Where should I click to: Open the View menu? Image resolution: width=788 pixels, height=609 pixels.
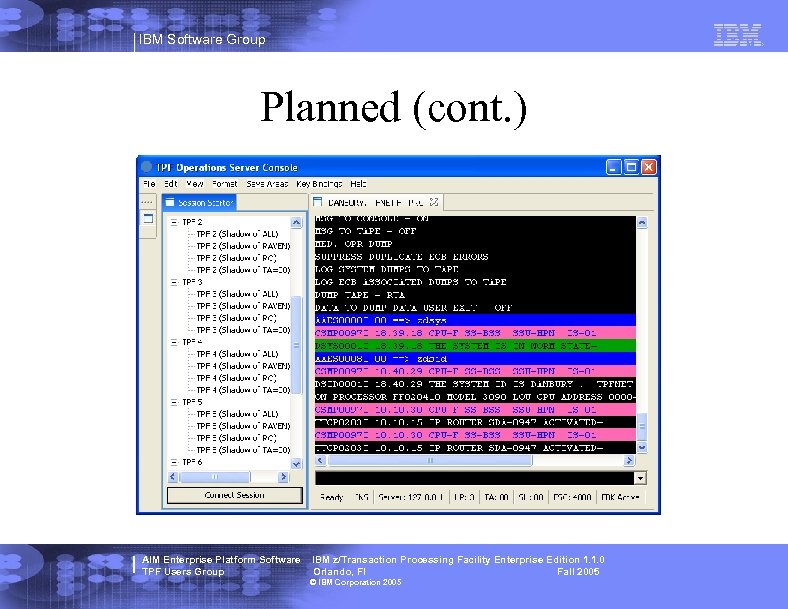[x=195, y=184]
